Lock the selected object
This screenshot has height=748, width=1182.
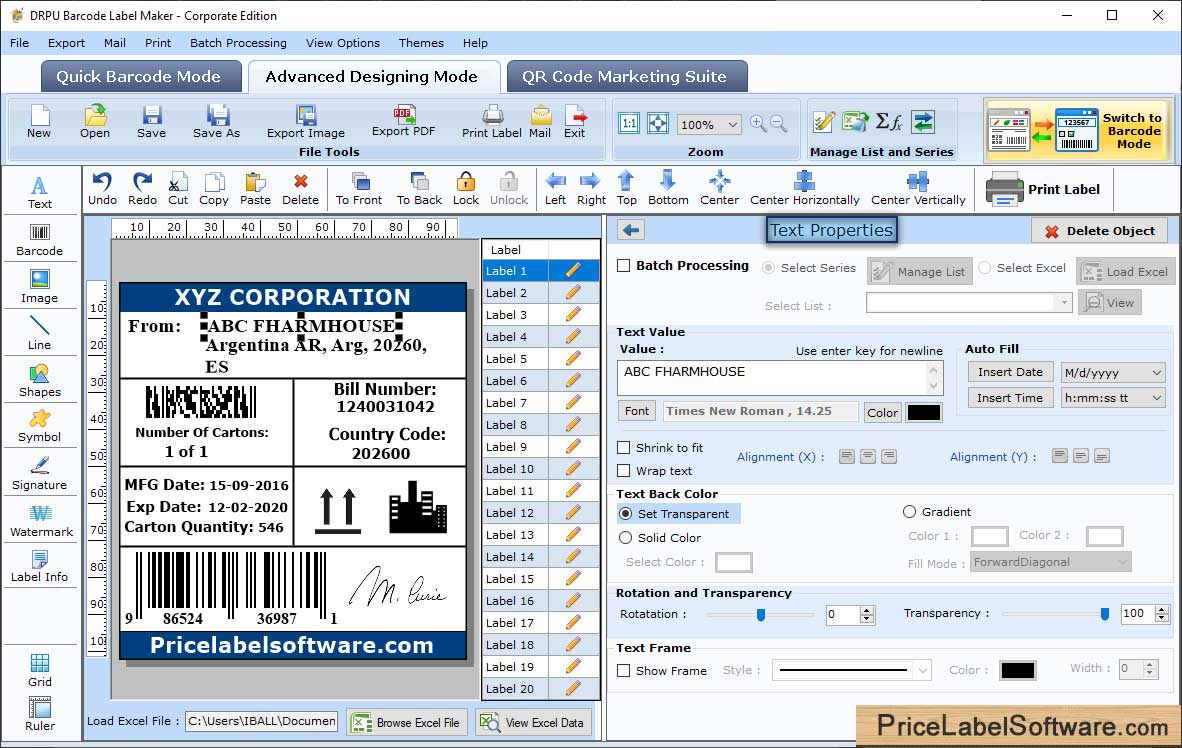pos(466,189)
